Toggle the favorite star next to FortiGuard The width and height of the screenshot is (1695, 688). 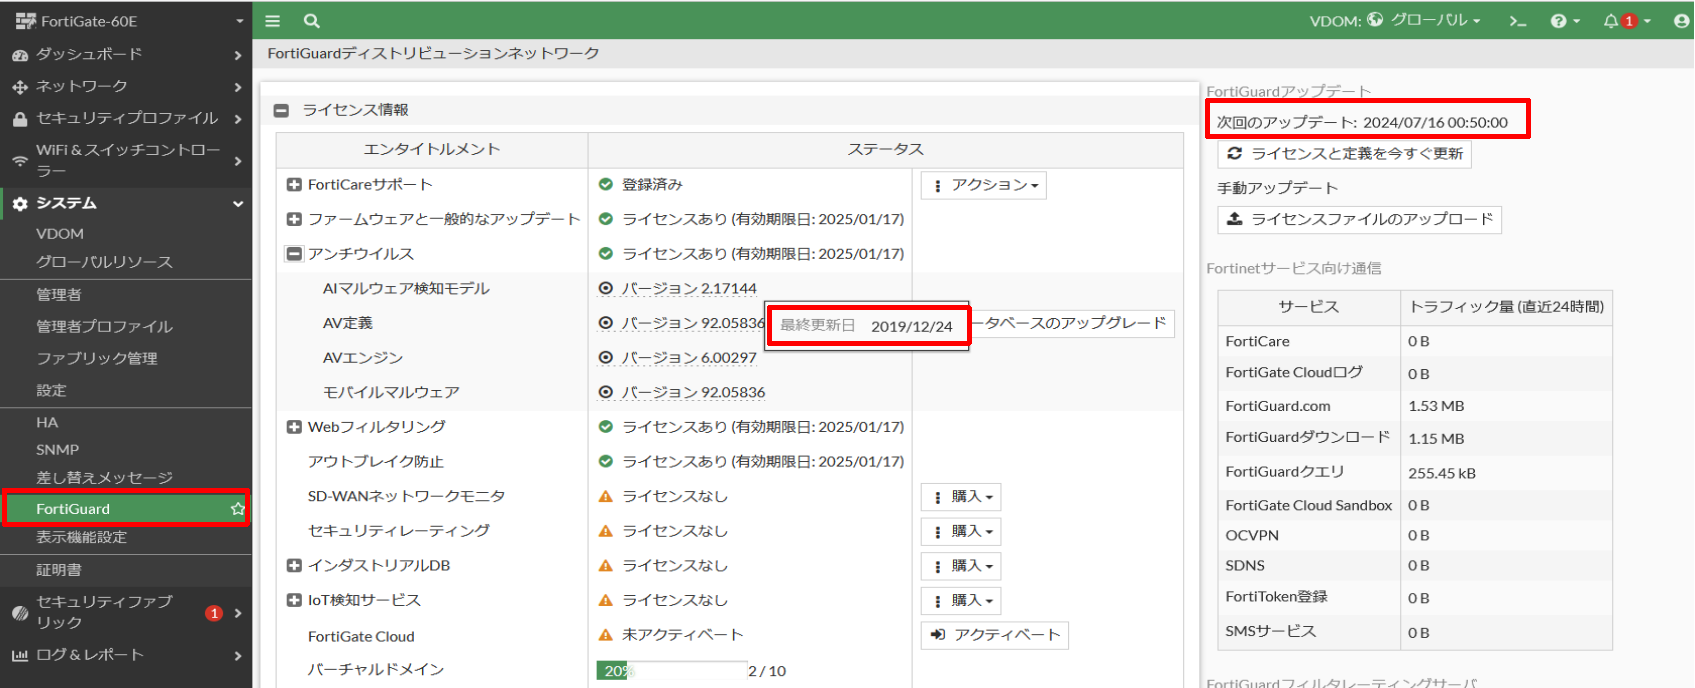237,509
